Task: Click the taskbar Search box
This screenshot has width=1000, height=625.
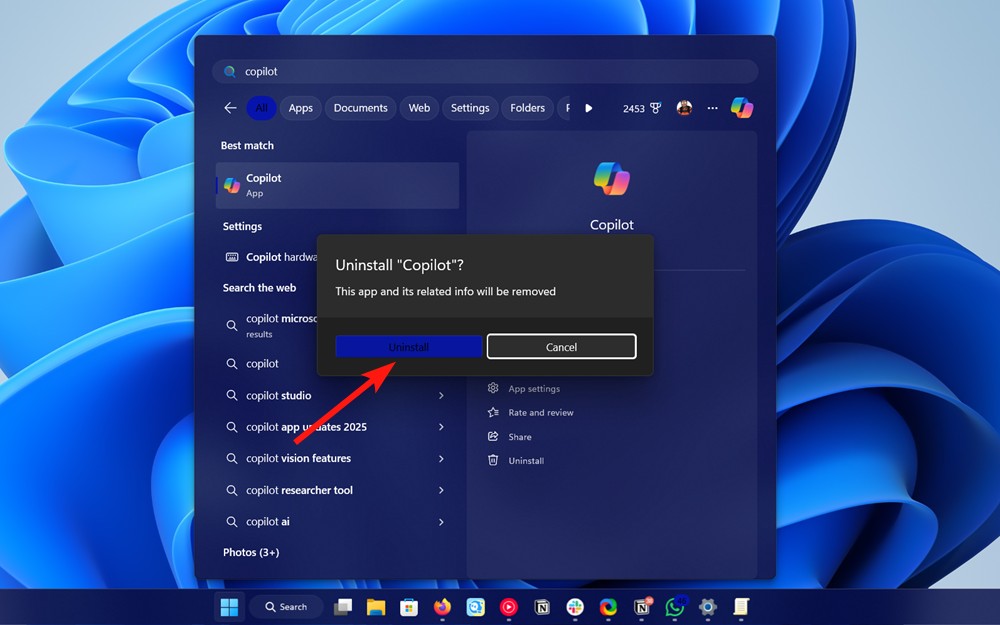Action: tap(286, 607)
